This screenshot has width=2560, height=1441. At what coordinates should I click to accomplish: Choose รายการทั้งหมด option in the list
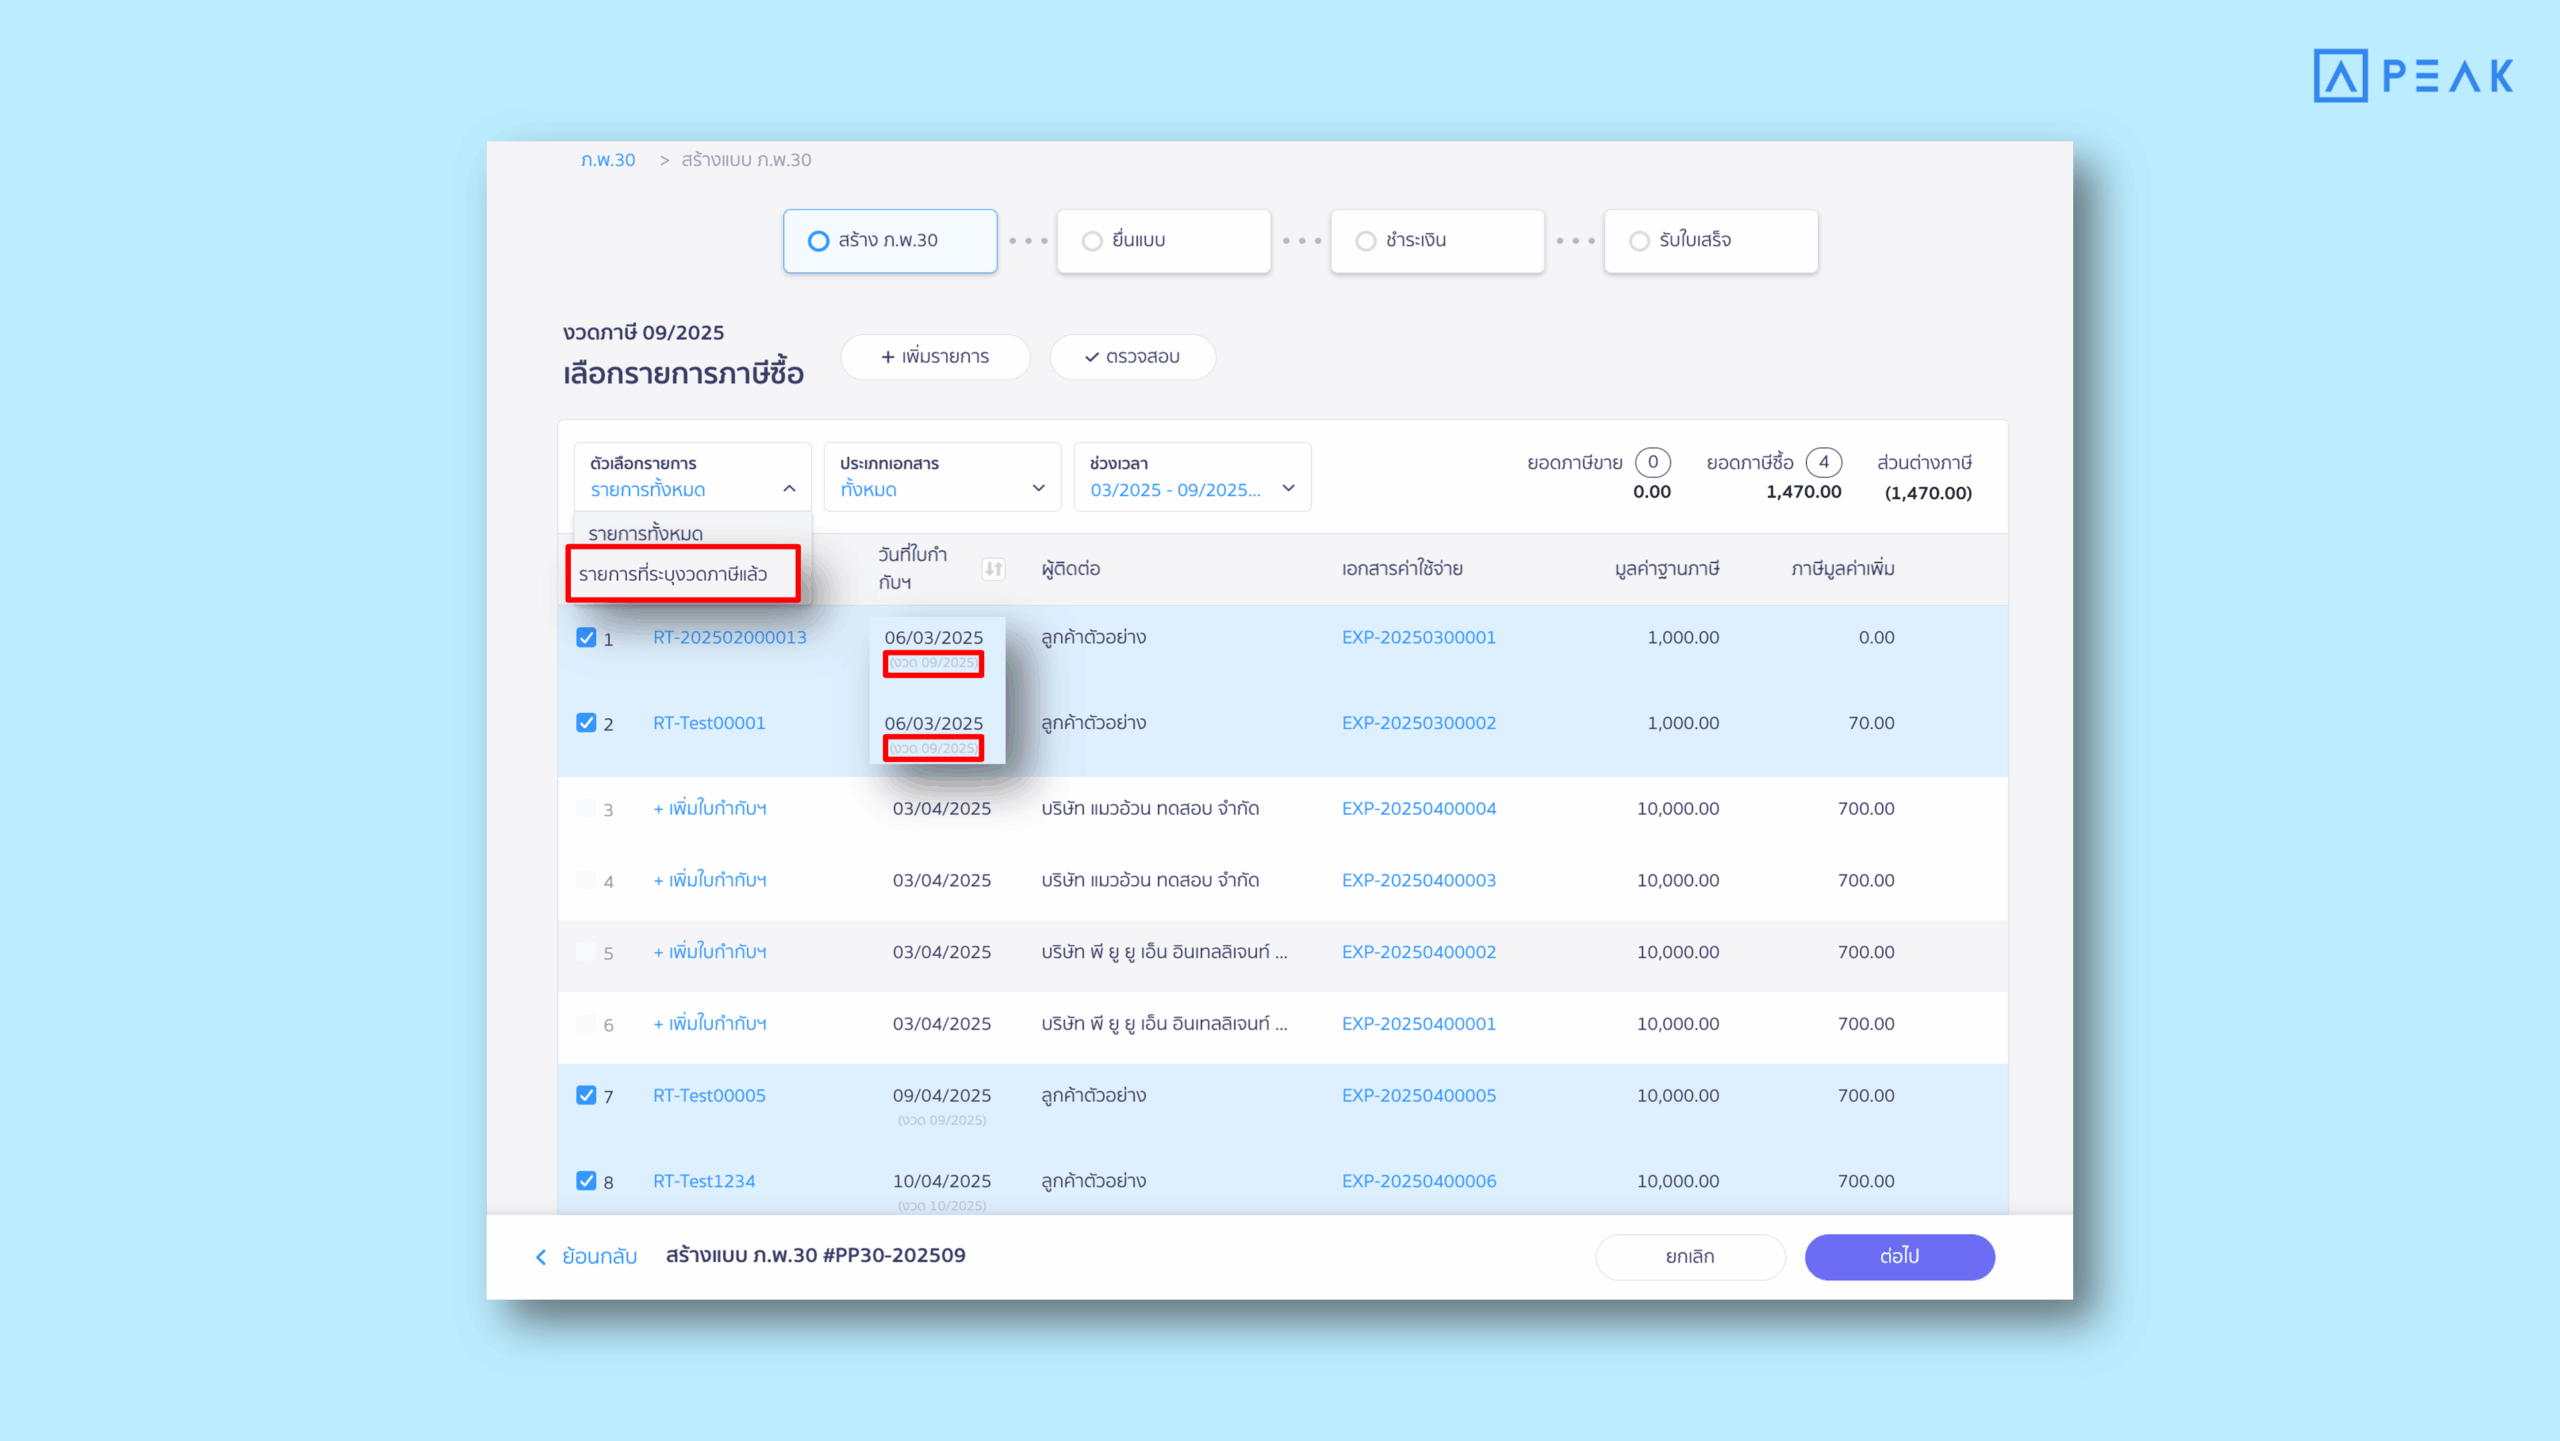click(646, 533)
